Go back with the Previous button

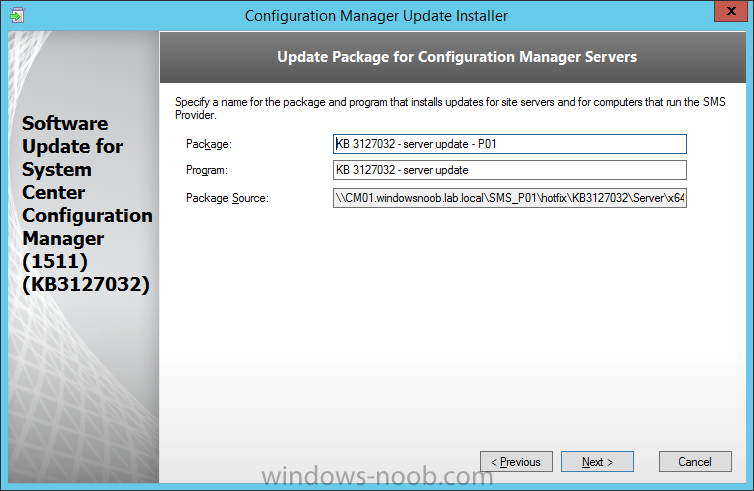516,462
